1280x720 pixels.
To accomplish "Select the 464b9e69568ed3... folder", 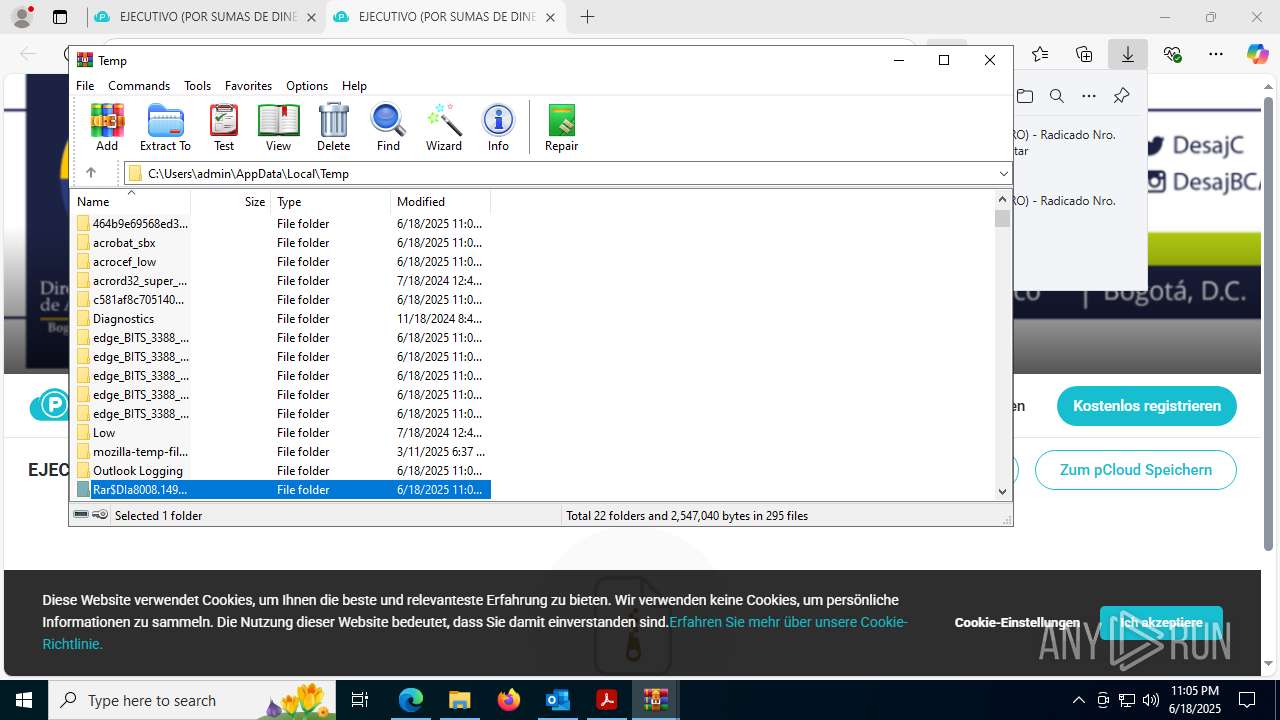I will [140, 224].
